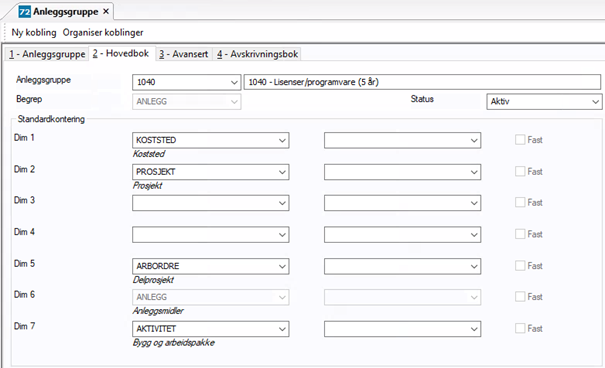Click the Koststed label under Dim 1
The width and height of the screenshot is (605, 368).
(x=149, y=154)
